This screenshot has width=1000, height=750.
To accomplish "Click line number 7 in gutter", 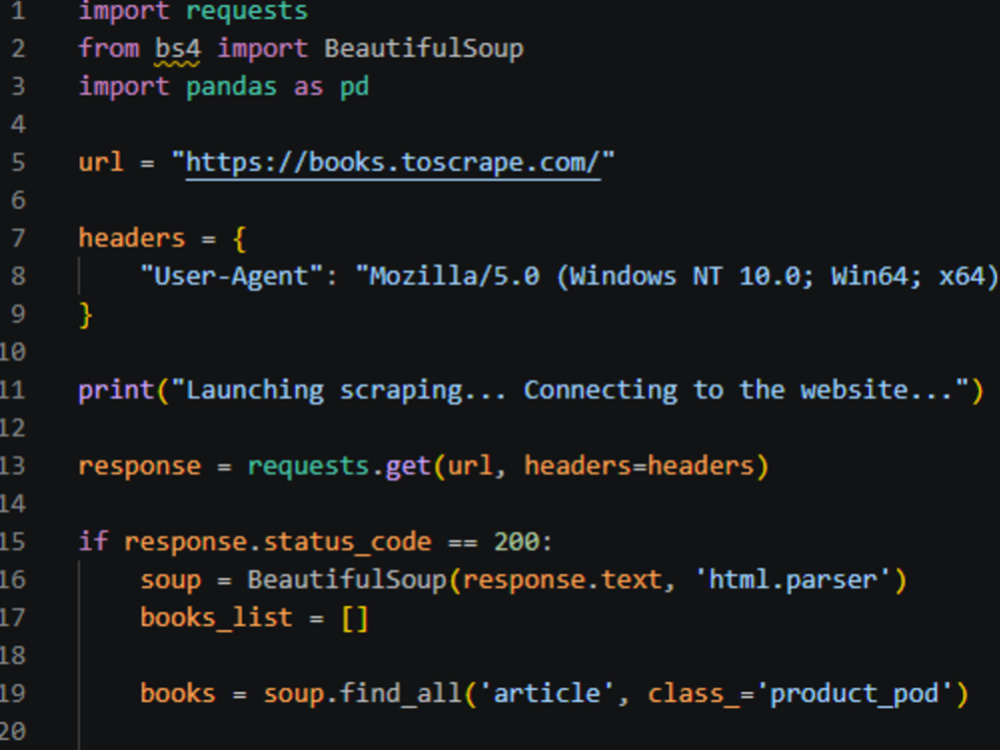I will tap(18, 238).
